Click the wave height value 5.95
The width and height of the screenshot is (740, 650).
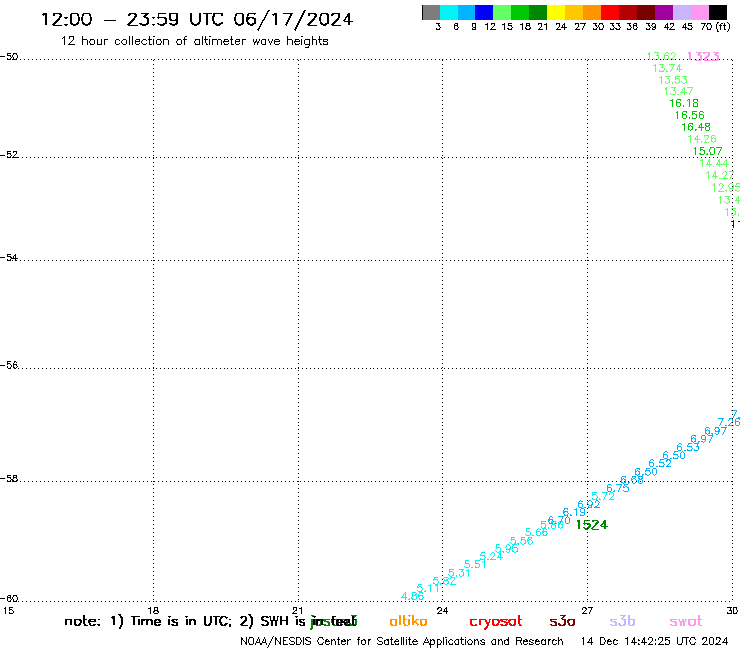tap(507, 549)
